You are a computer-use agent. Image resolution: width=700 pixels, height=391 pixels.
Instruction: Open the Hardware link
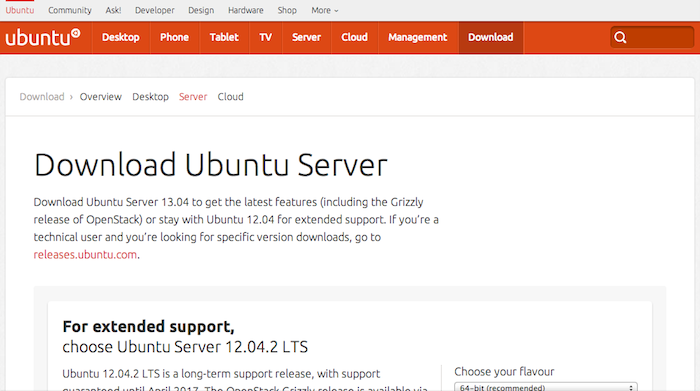click(x=246, y=10)
